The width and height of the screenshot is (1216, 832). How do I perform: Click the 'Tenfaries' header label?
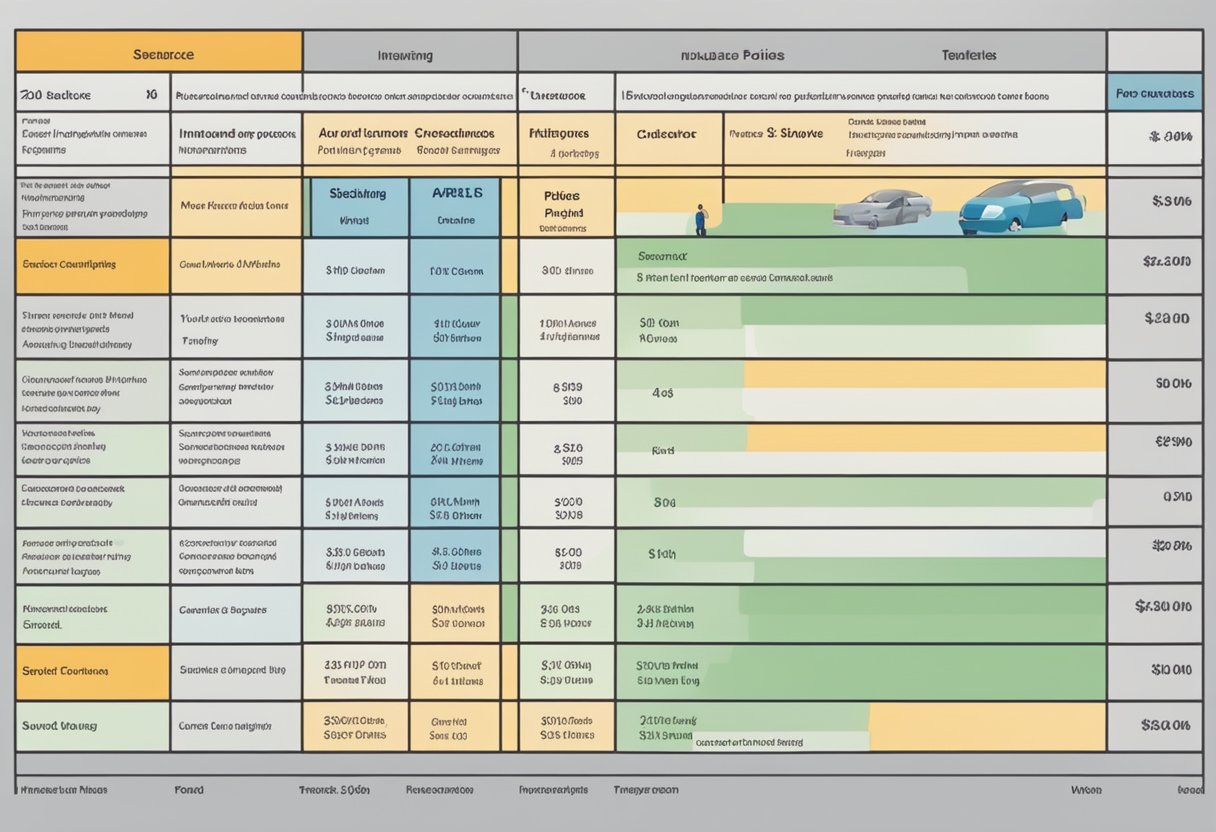coord(968,56)
